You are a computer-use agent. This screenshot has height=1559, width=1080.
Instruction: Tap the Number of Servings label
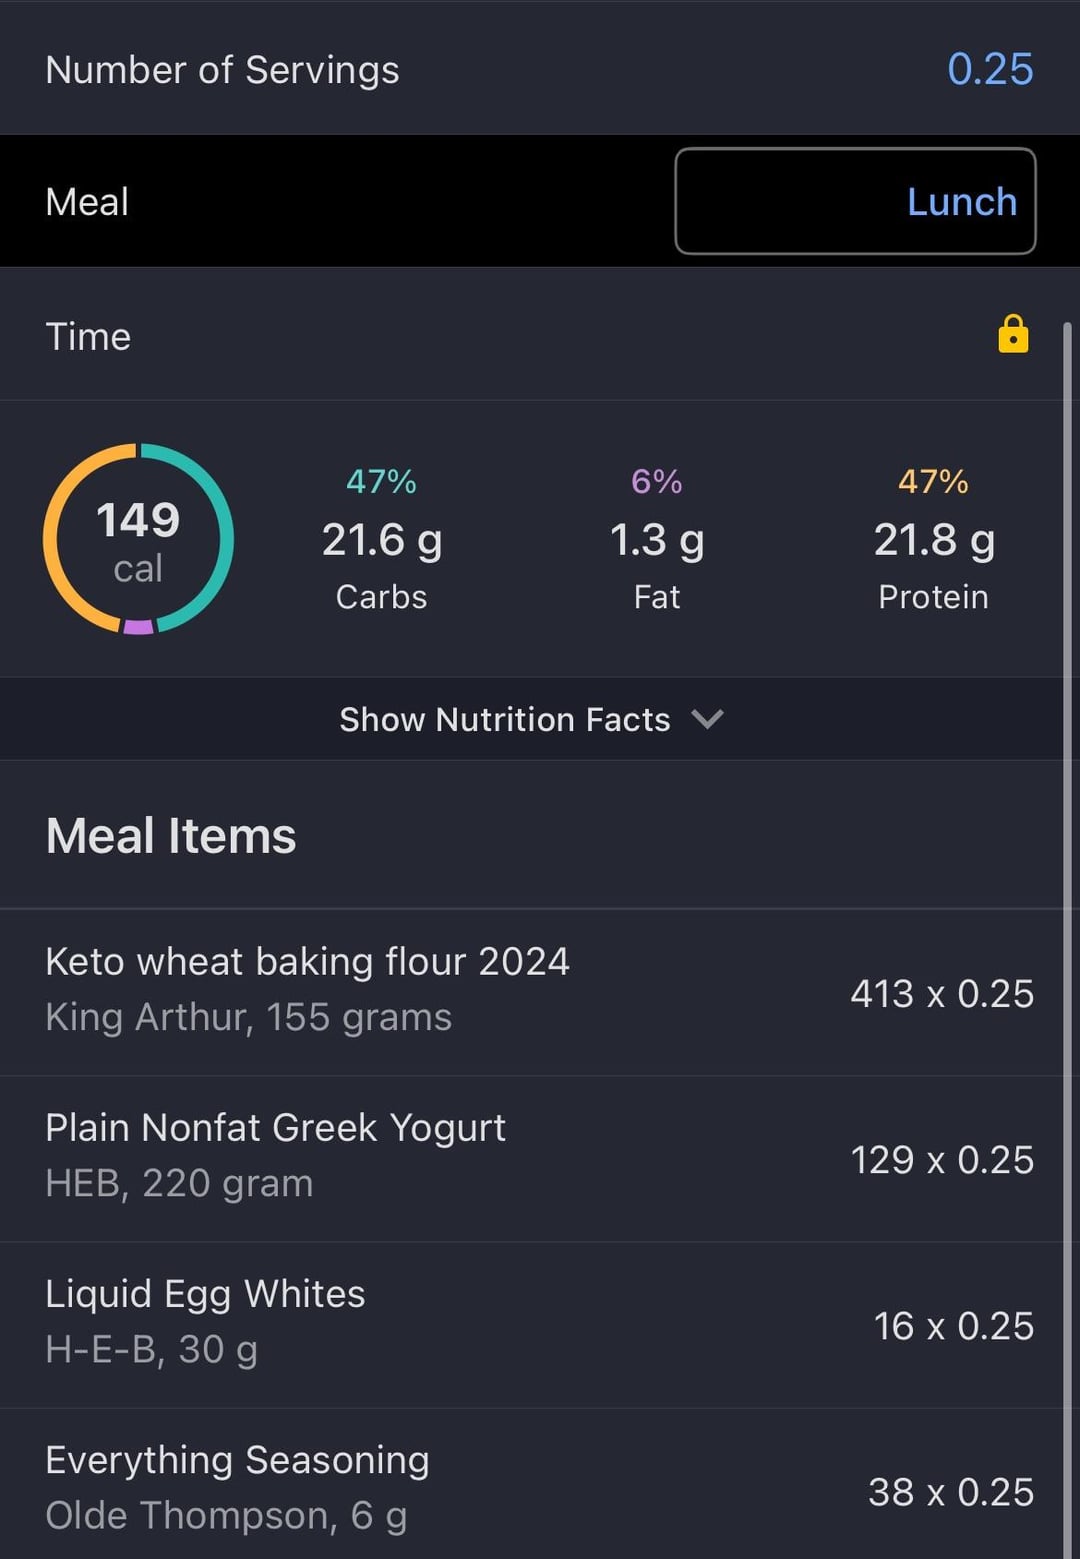[x=222, y=70]
